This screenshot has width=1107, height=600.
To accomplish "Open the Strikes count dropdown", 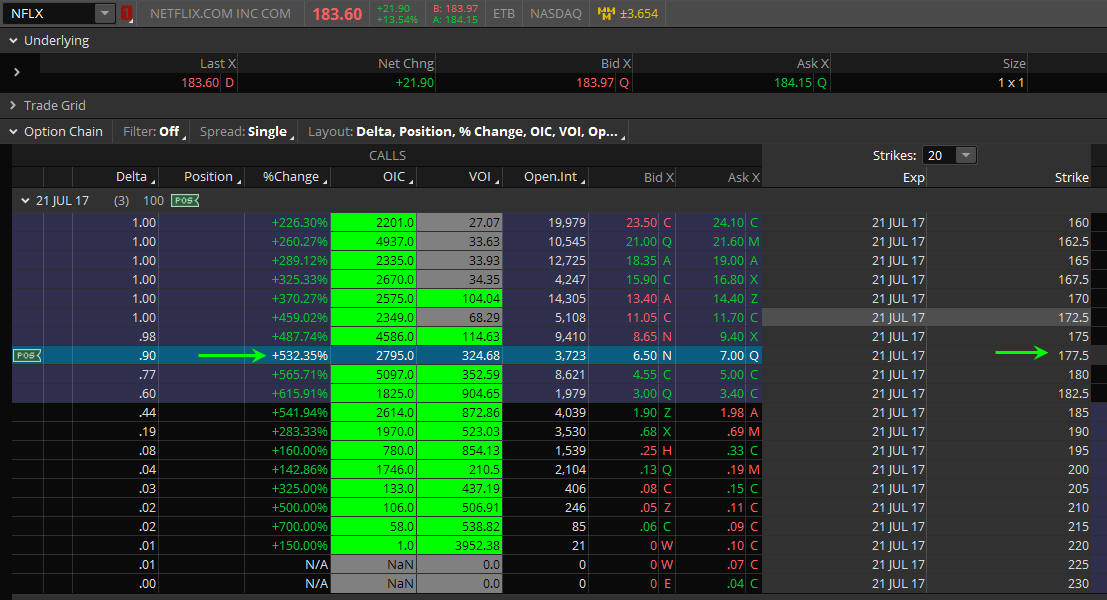I will 965,155.
